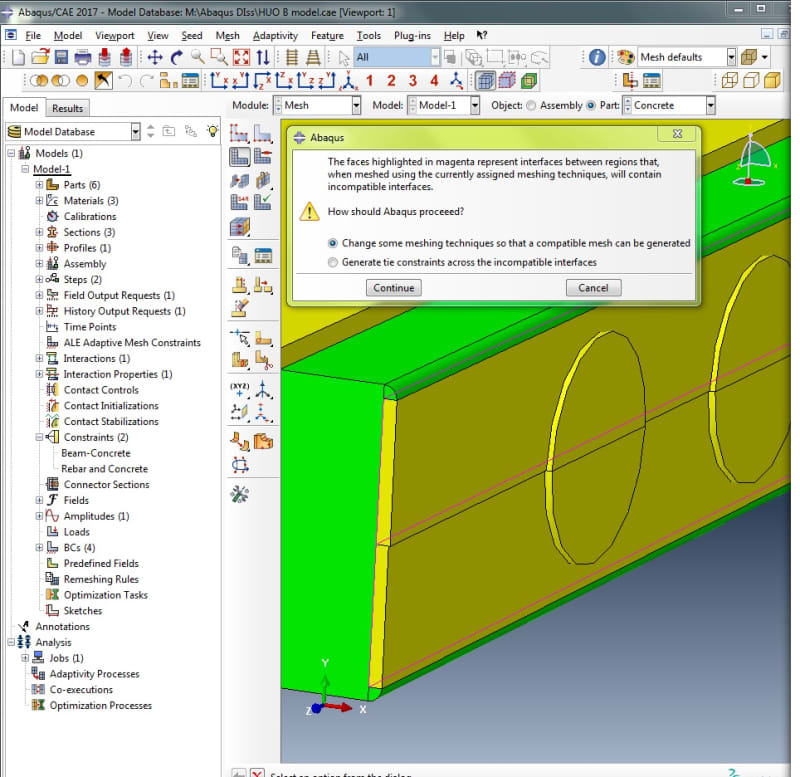Select the Magnify View tool
The image size is (800, 777).
point(198,57)
